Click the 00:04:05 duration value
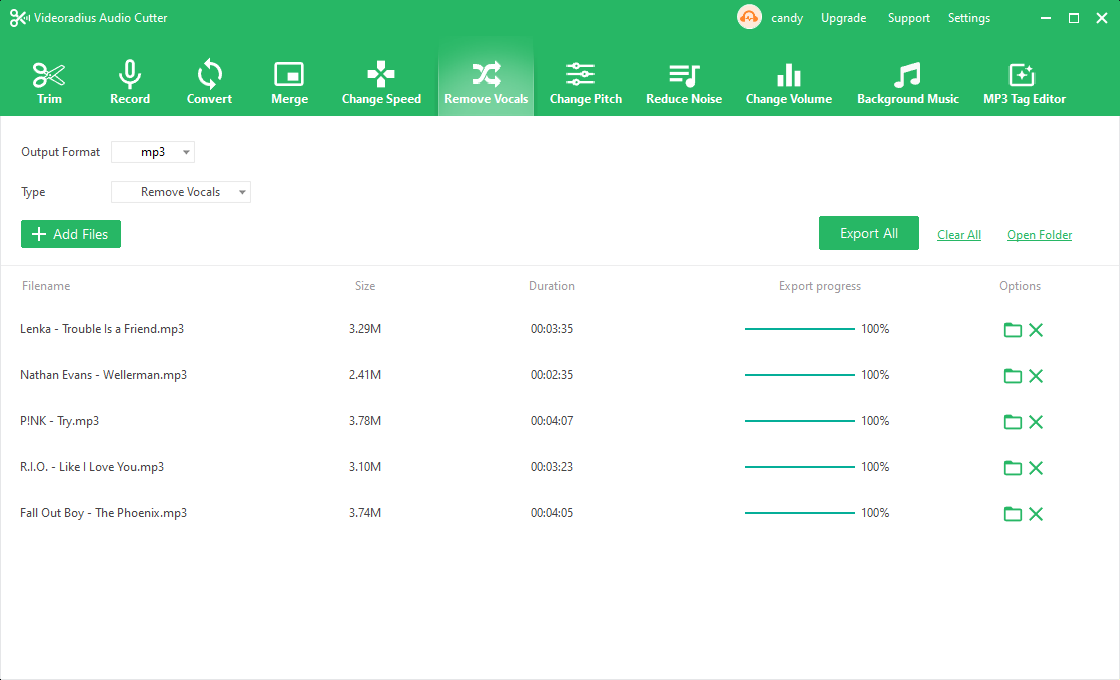The image size is (1120, 680). [x=551, y=513]
